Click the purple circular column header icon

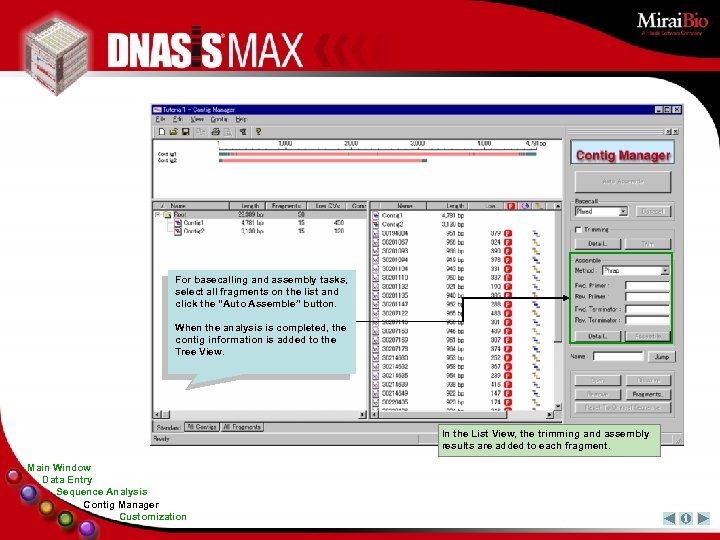(x=525, y=206)
